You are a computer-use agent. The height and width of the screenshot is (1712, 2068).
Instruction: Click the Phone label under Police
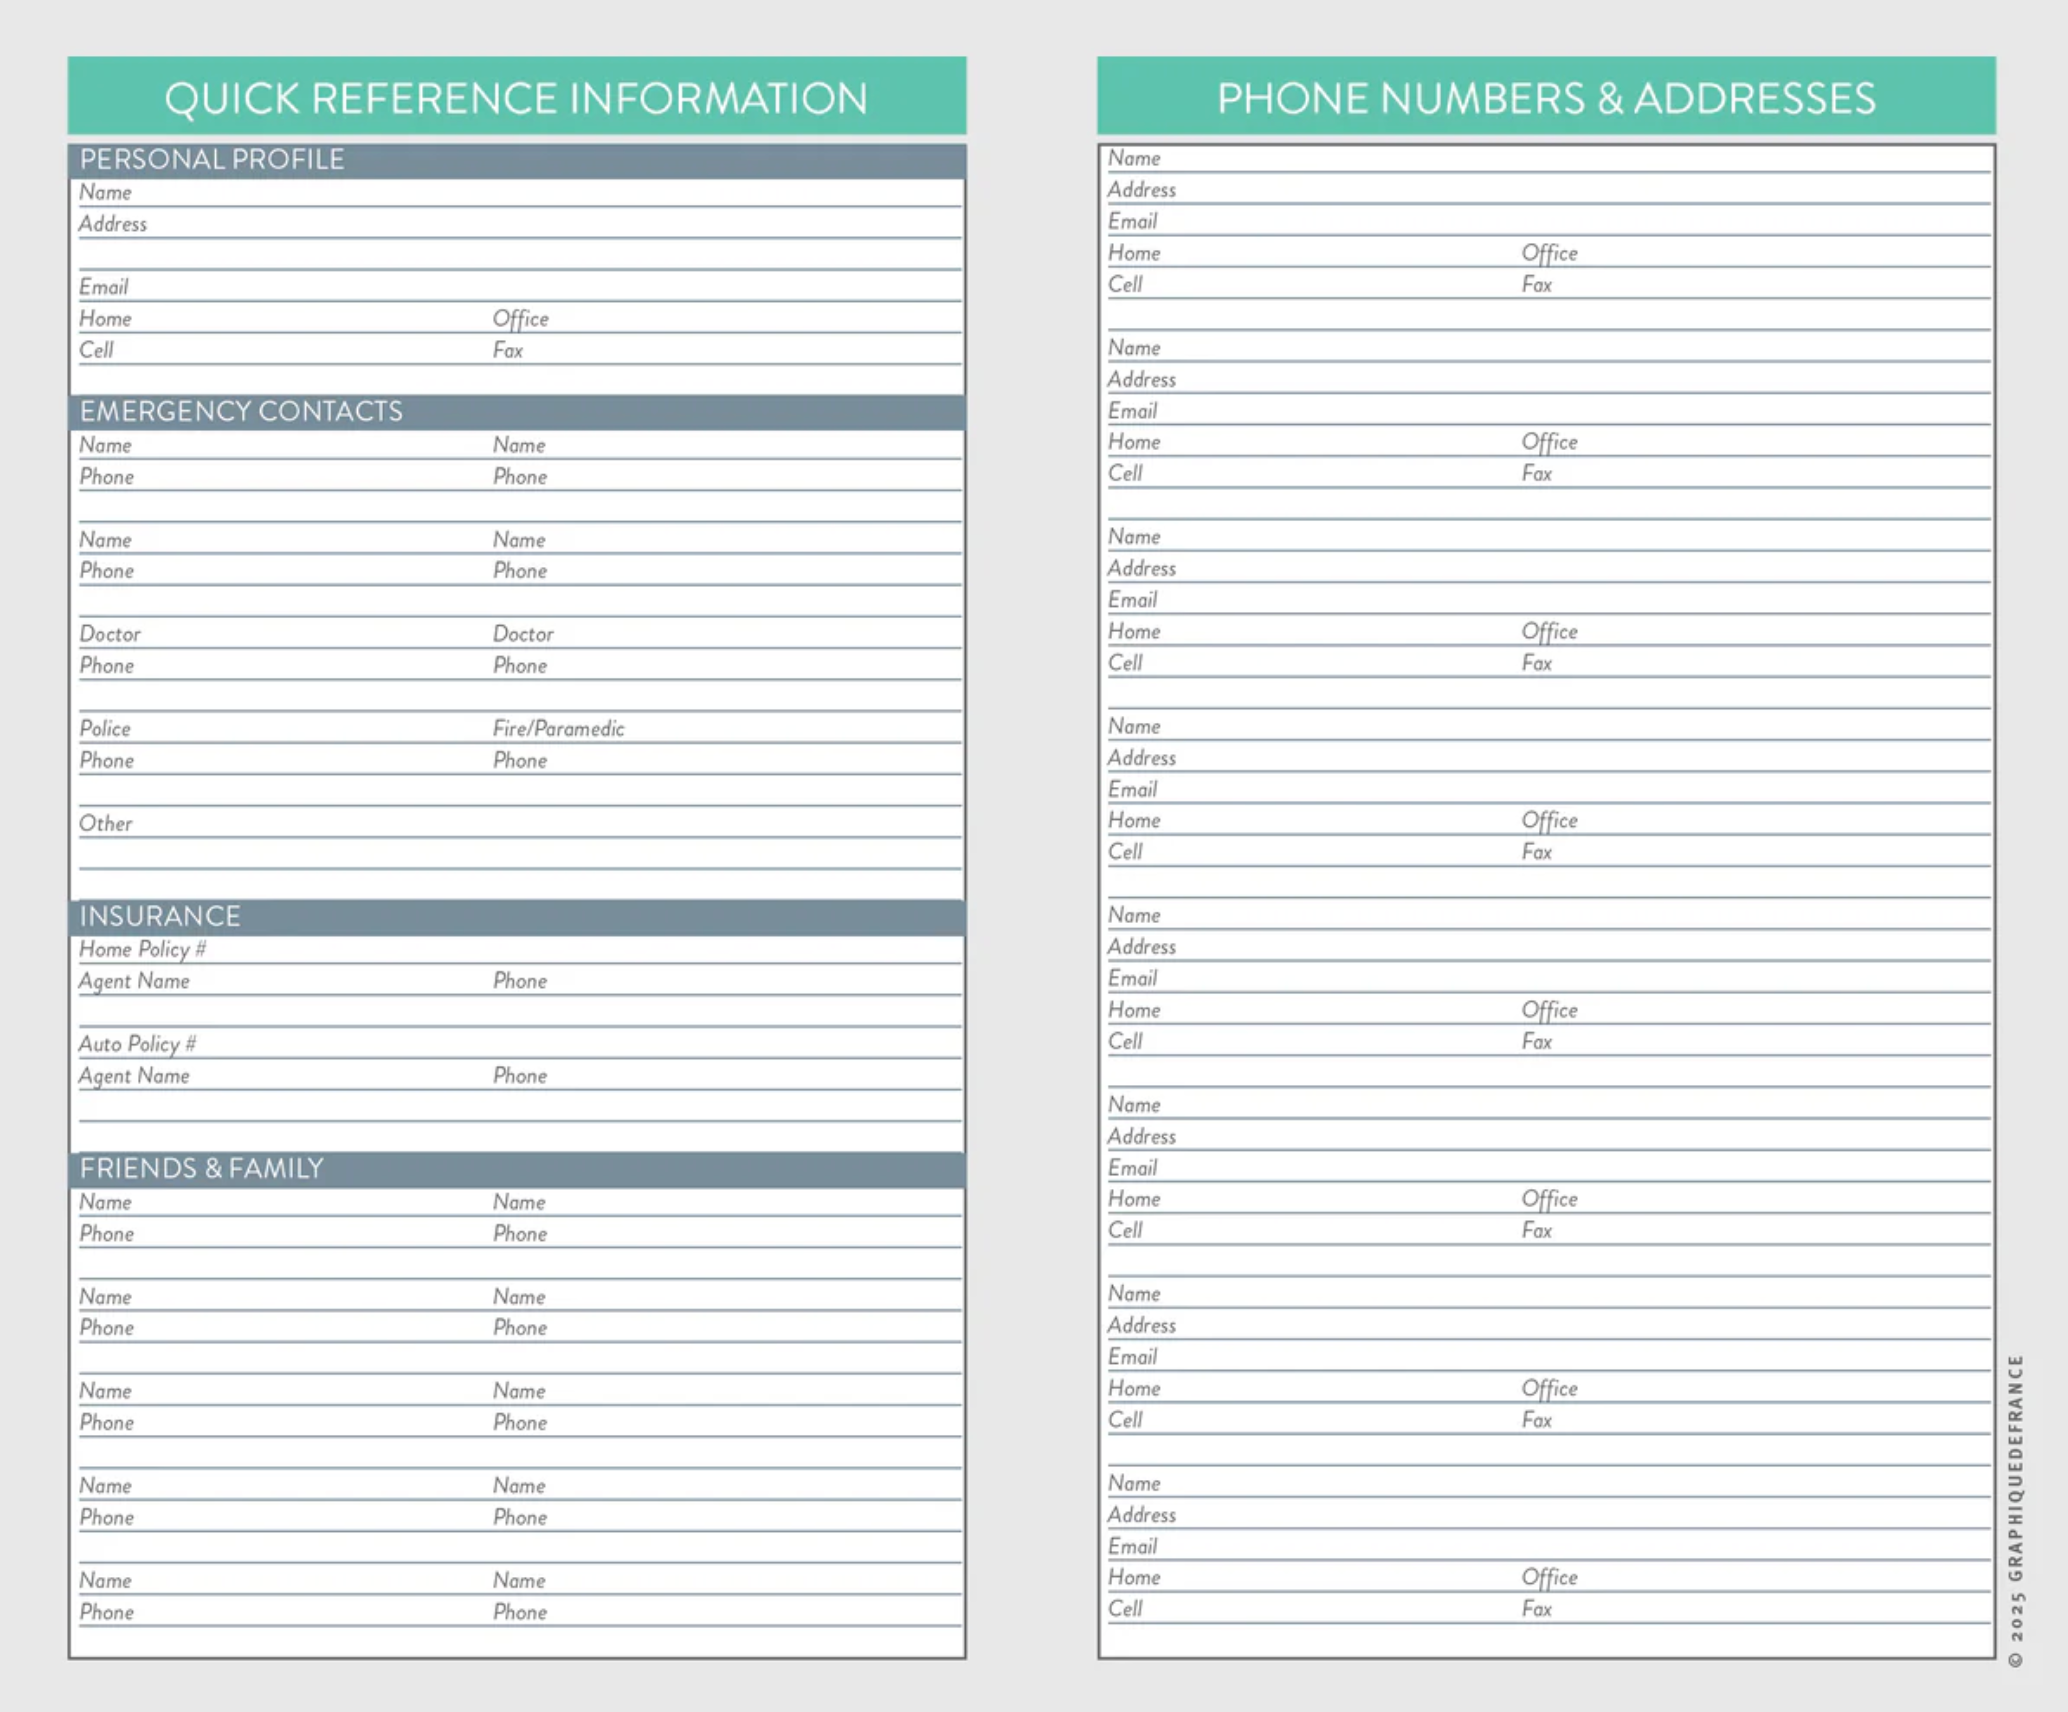[x=106, y=761]
